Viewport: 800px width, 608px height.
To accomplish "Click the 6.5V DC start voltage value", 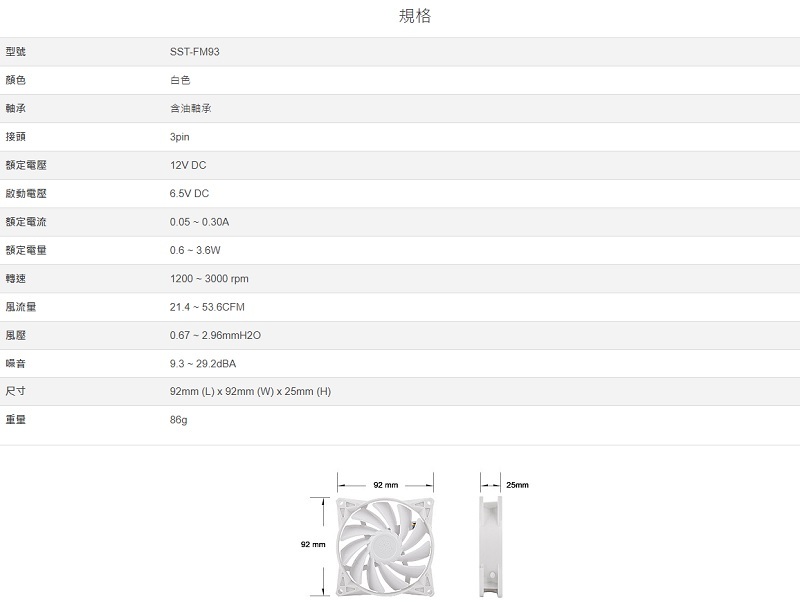I will 190,193.
